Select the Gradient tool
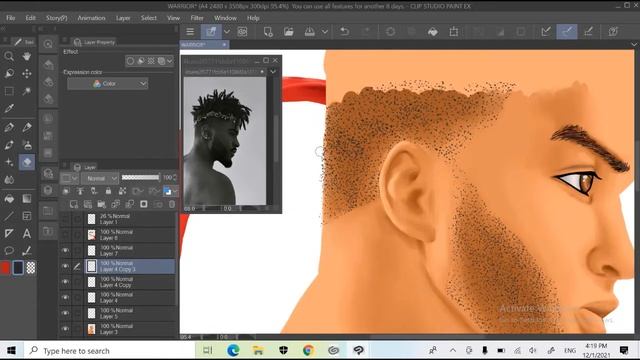This screenshot has height=360, width=640. (x=27, y=199)
